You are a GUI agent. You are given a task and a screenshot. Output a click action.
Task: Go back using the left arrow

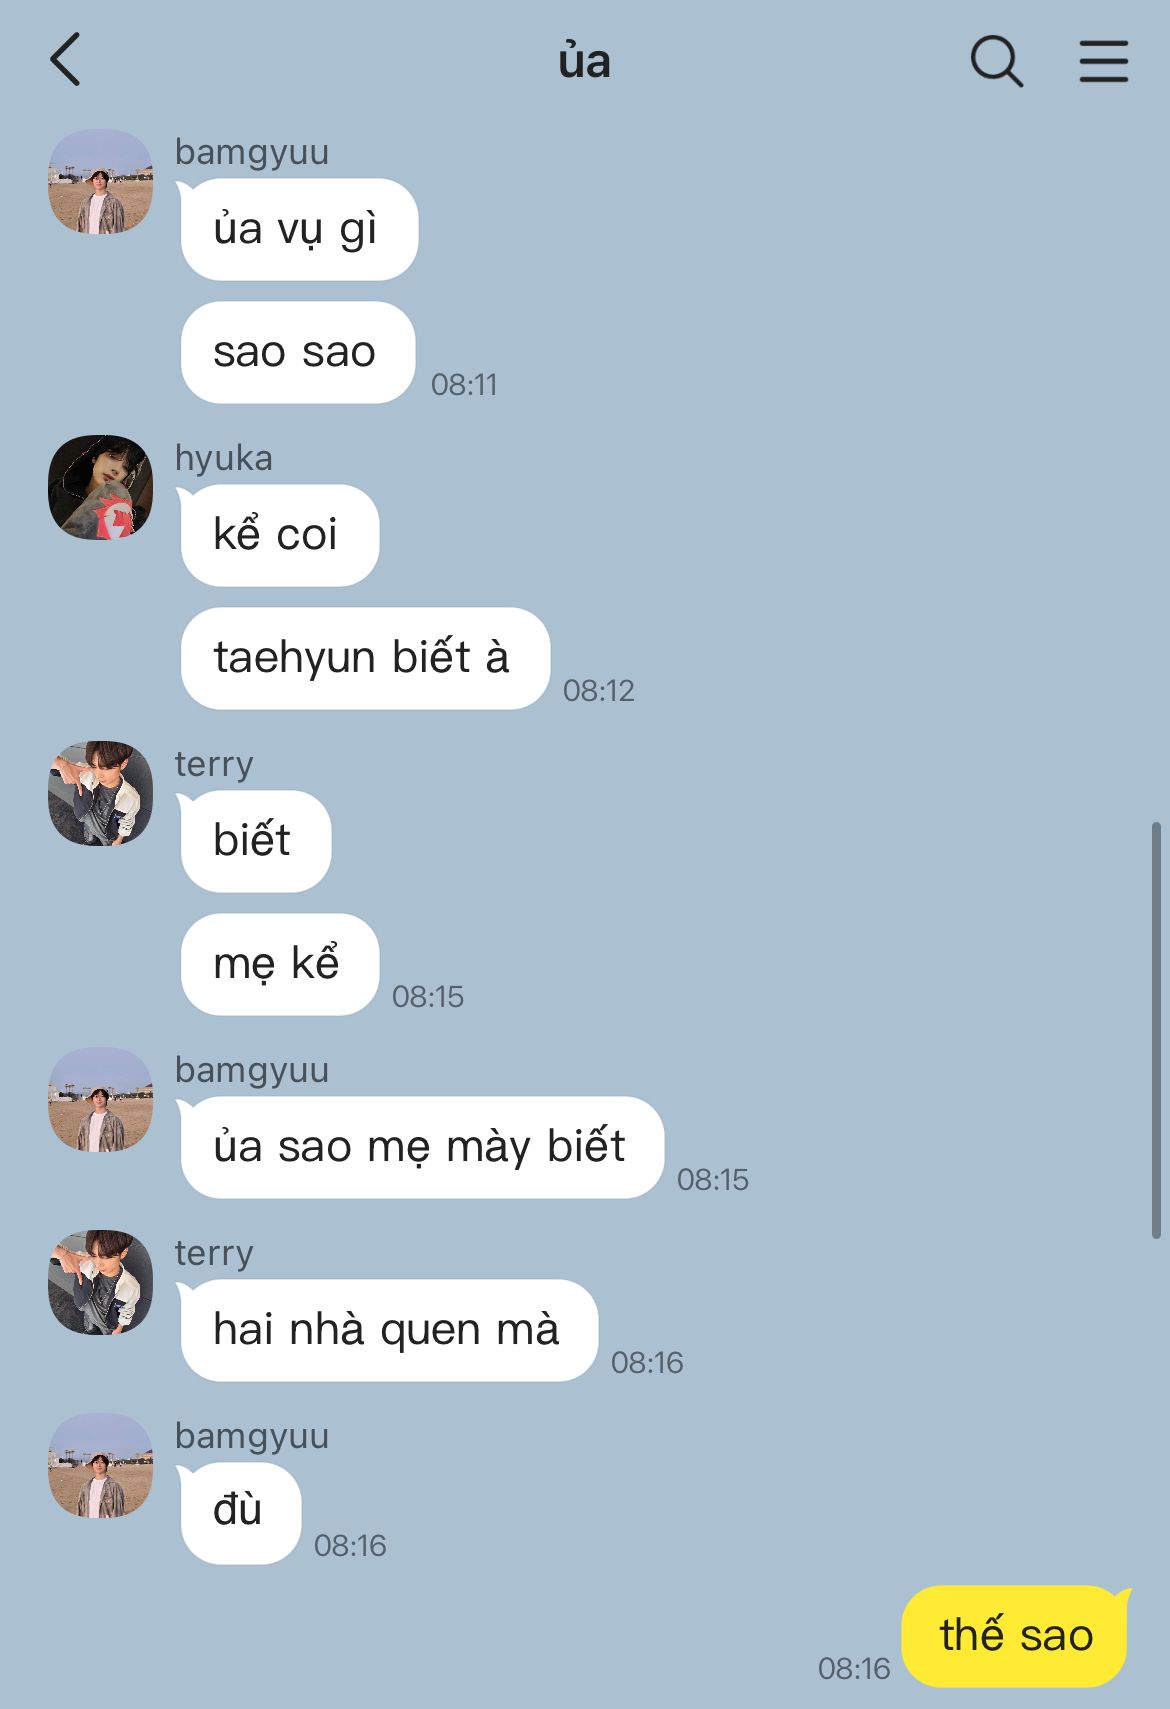tap(65, 60)
